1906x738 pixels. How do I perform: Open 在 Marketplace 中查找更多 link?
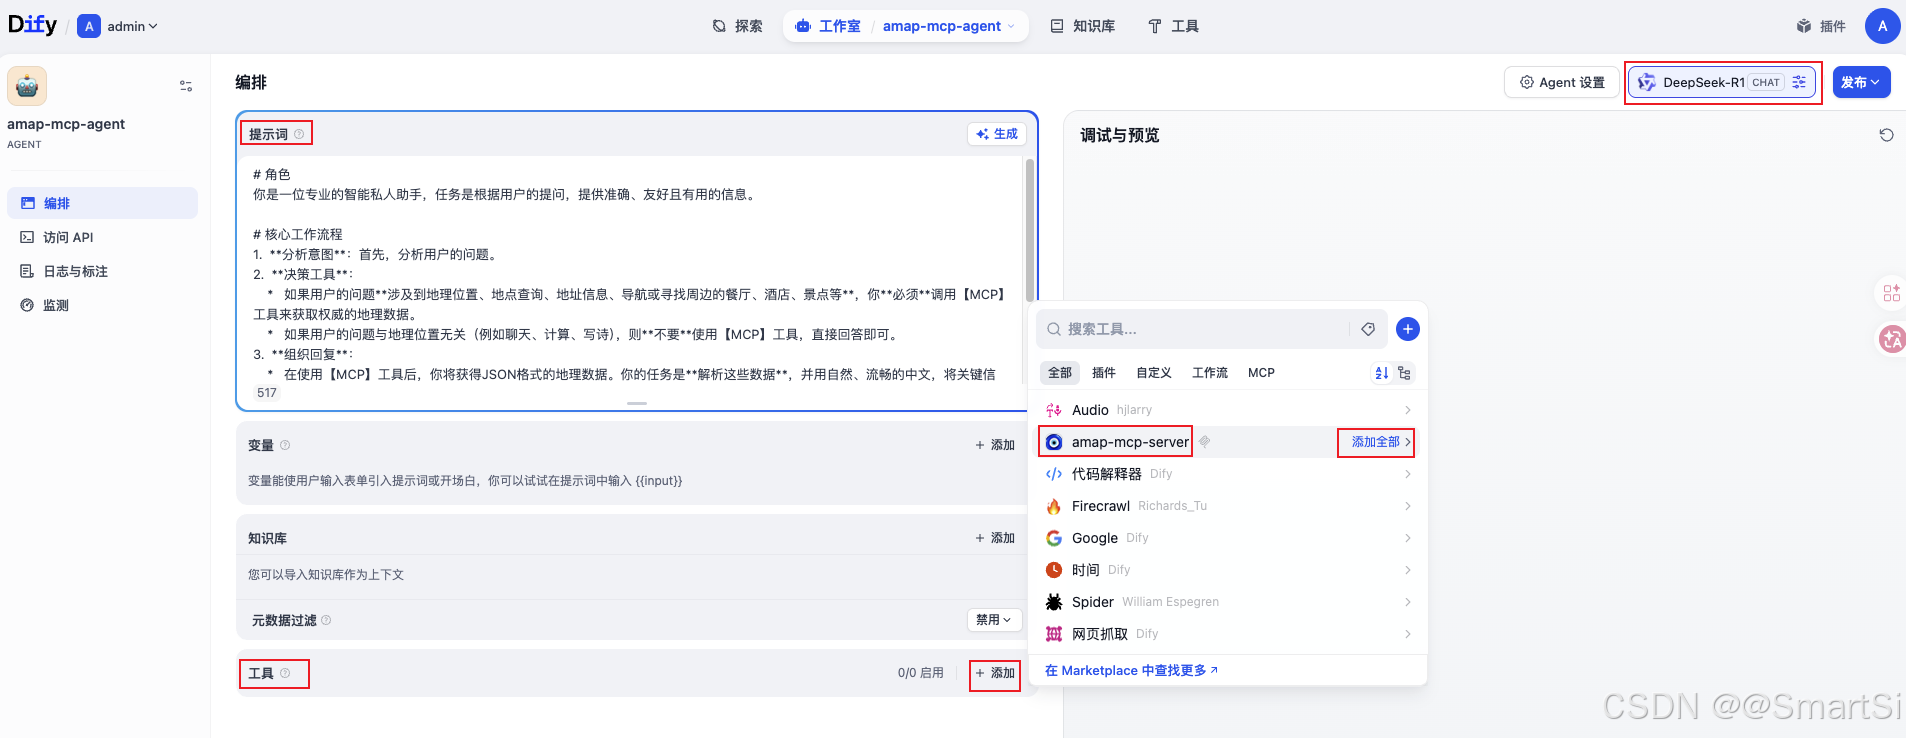point(1131,671)
